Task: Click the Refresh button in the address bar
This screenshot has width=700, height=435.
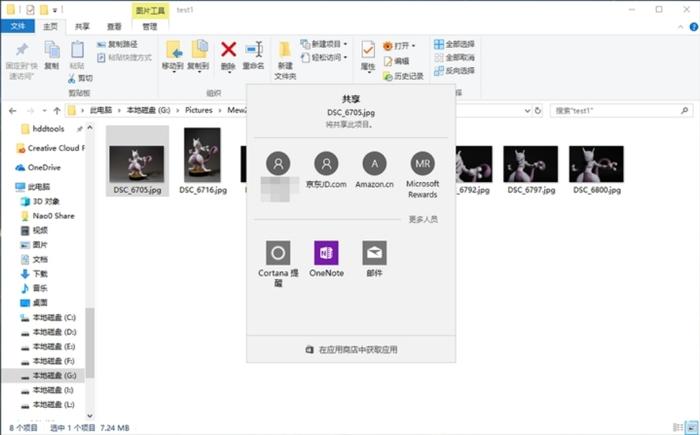Action: point(538,110)
